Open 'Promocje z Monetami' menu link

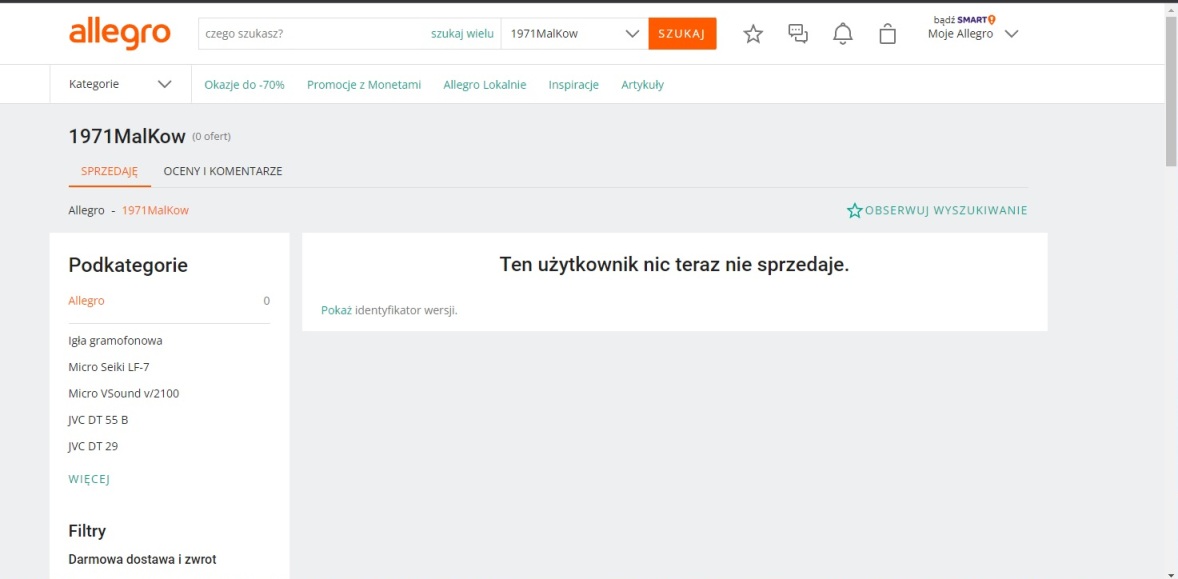(364, 85)
